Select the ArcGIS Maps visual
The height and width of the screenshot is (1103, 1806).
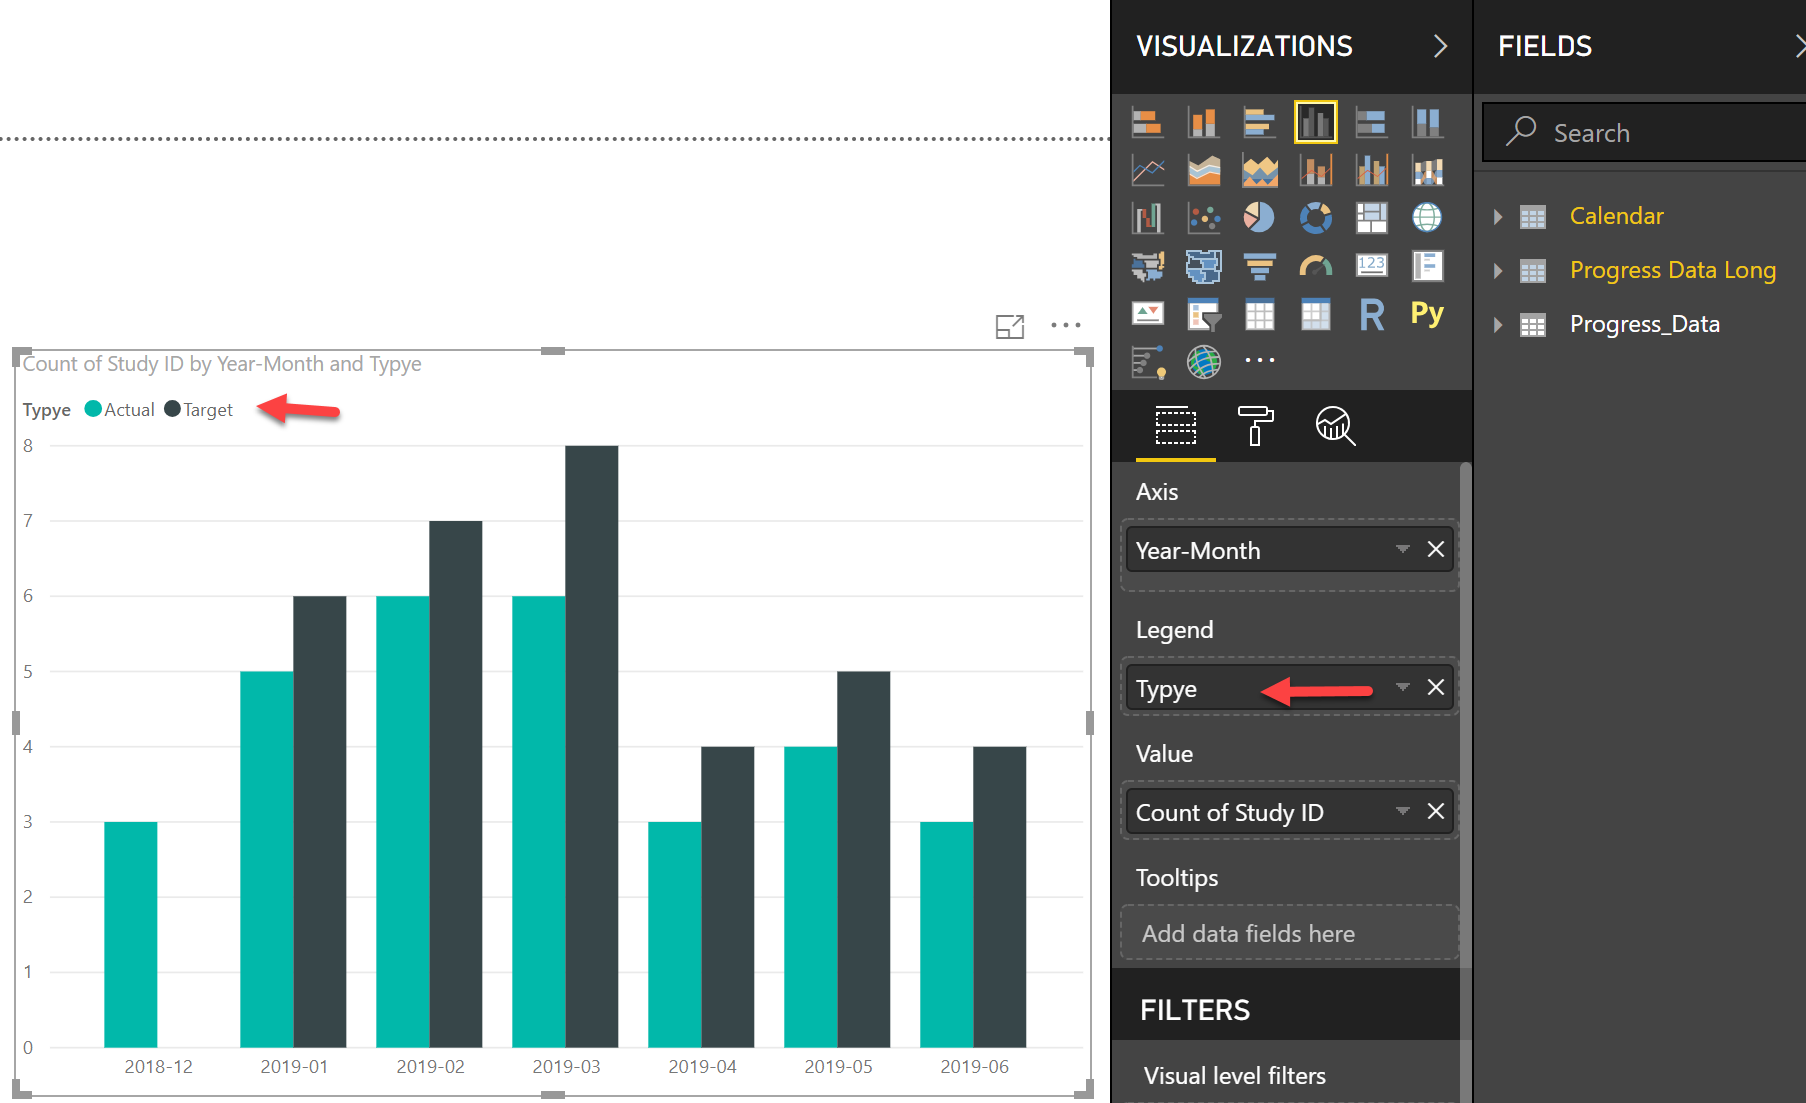pos(1203,361)
